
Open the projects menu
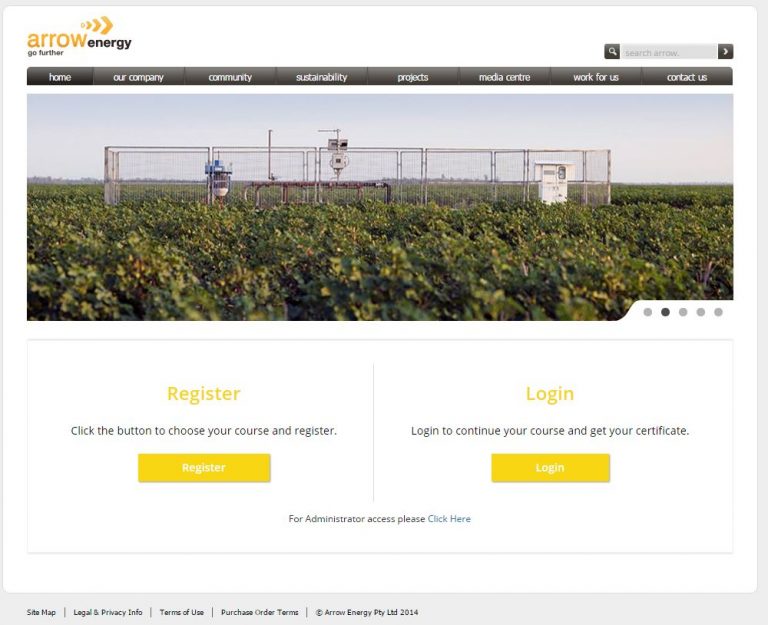tap(413, 77)
